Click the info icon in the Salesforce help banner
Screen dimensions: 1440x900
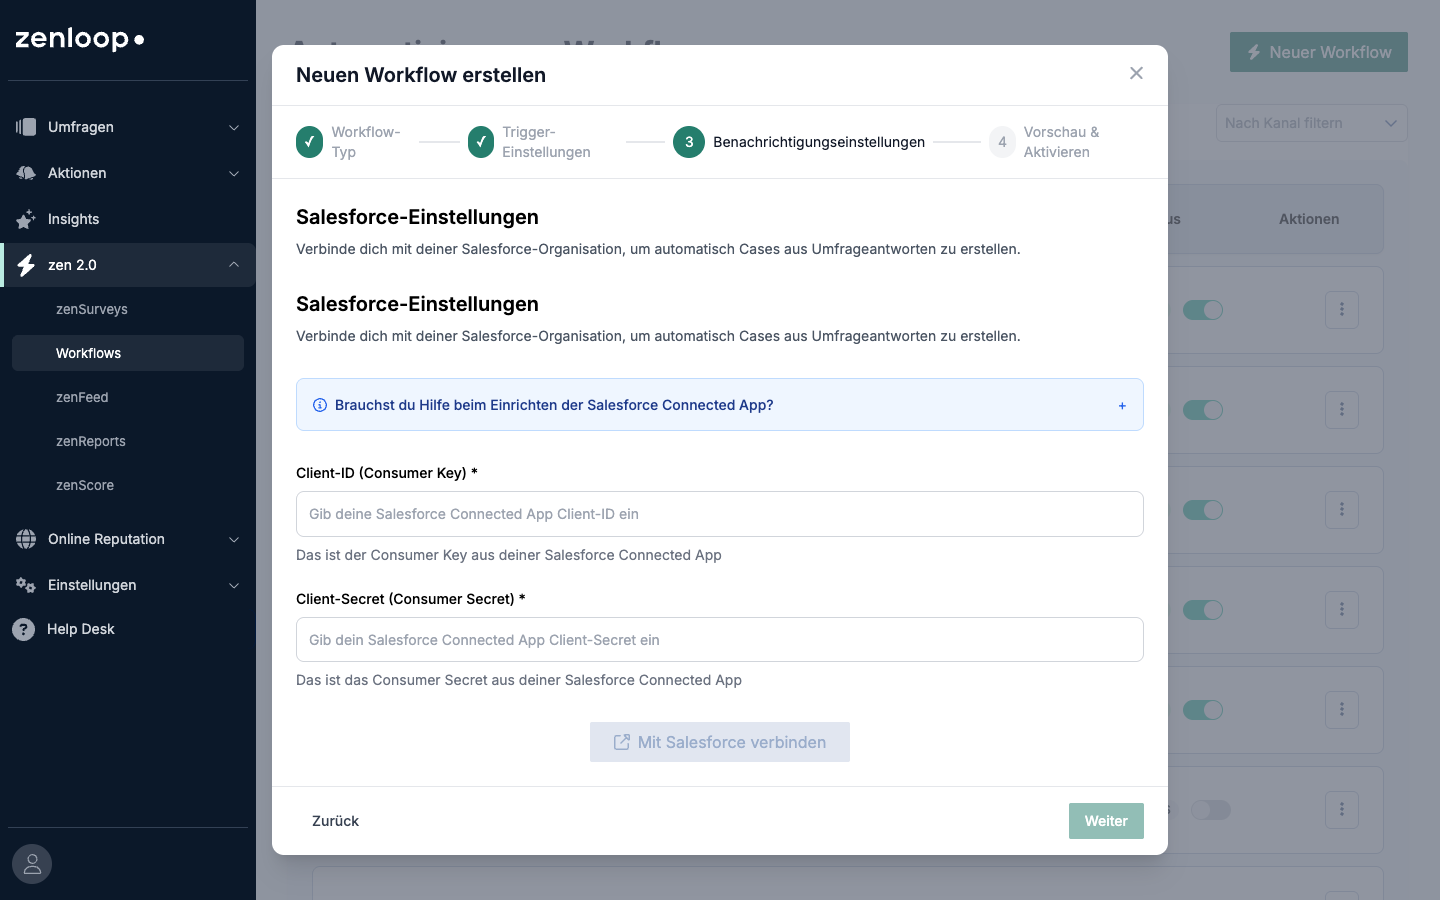(320, 405)
